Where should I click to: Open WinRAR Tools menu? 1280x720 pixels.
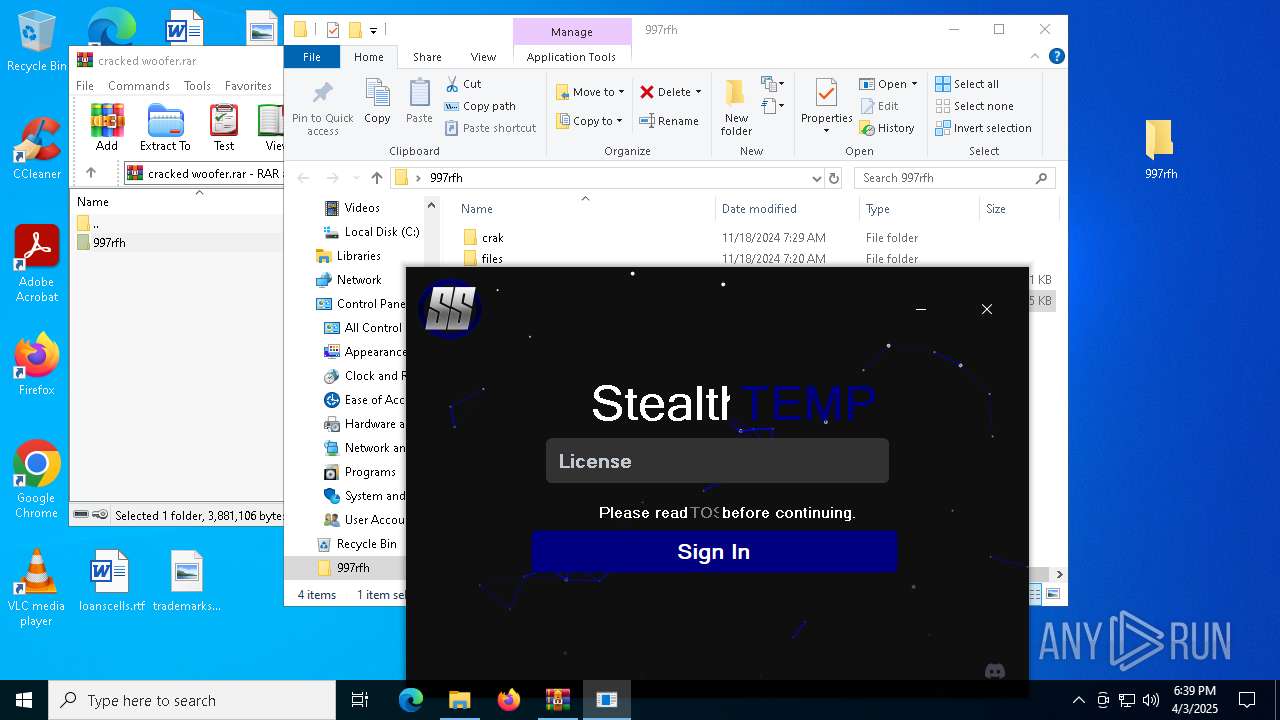tap(197, 86)
